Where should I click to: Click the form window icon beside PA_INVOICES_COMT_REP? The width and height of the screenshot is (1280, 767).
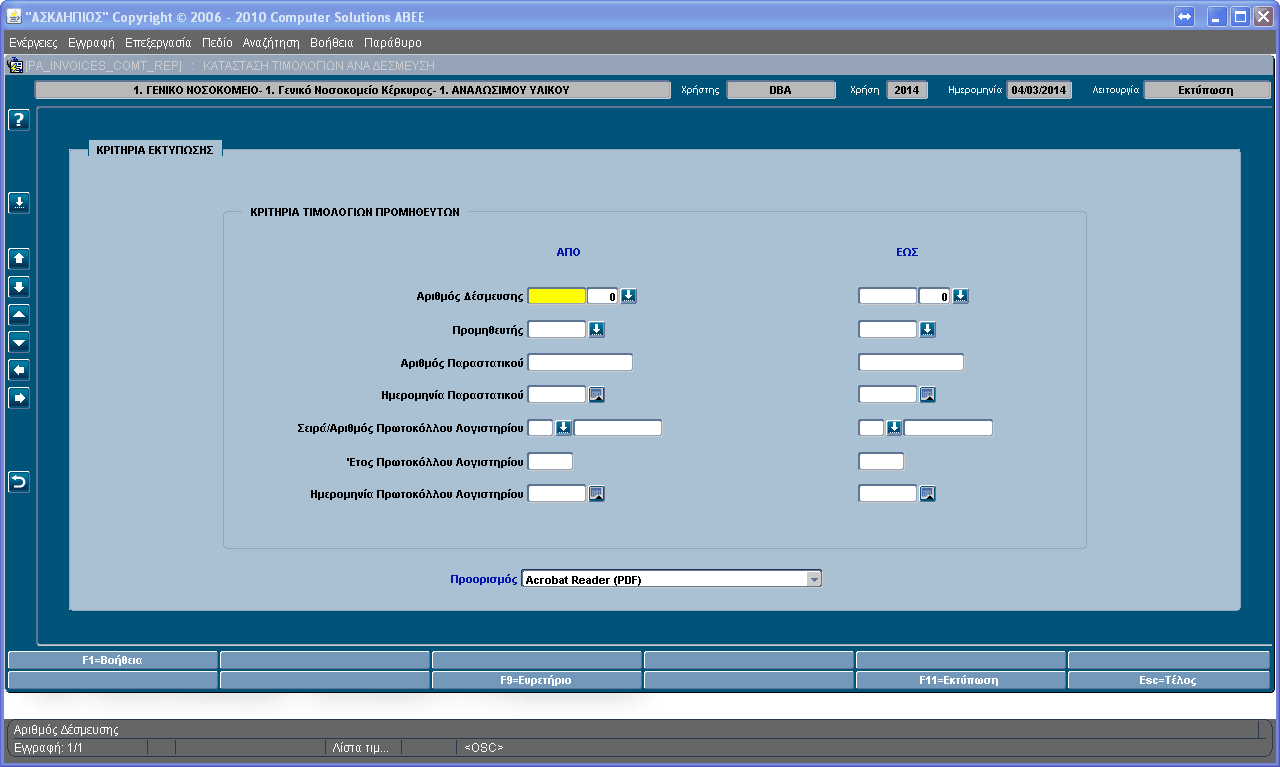[15, 65]
